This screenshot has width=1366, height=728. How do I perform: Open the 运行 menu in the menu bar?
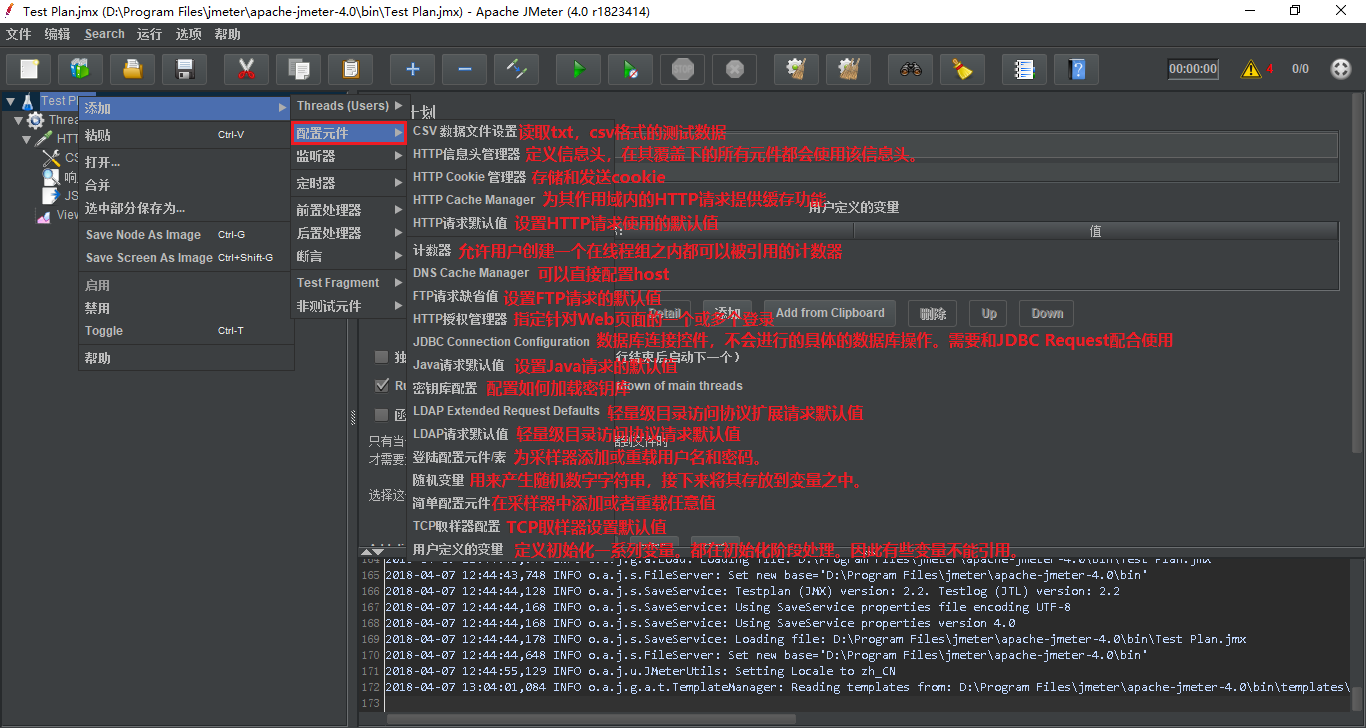click(150, 34)
